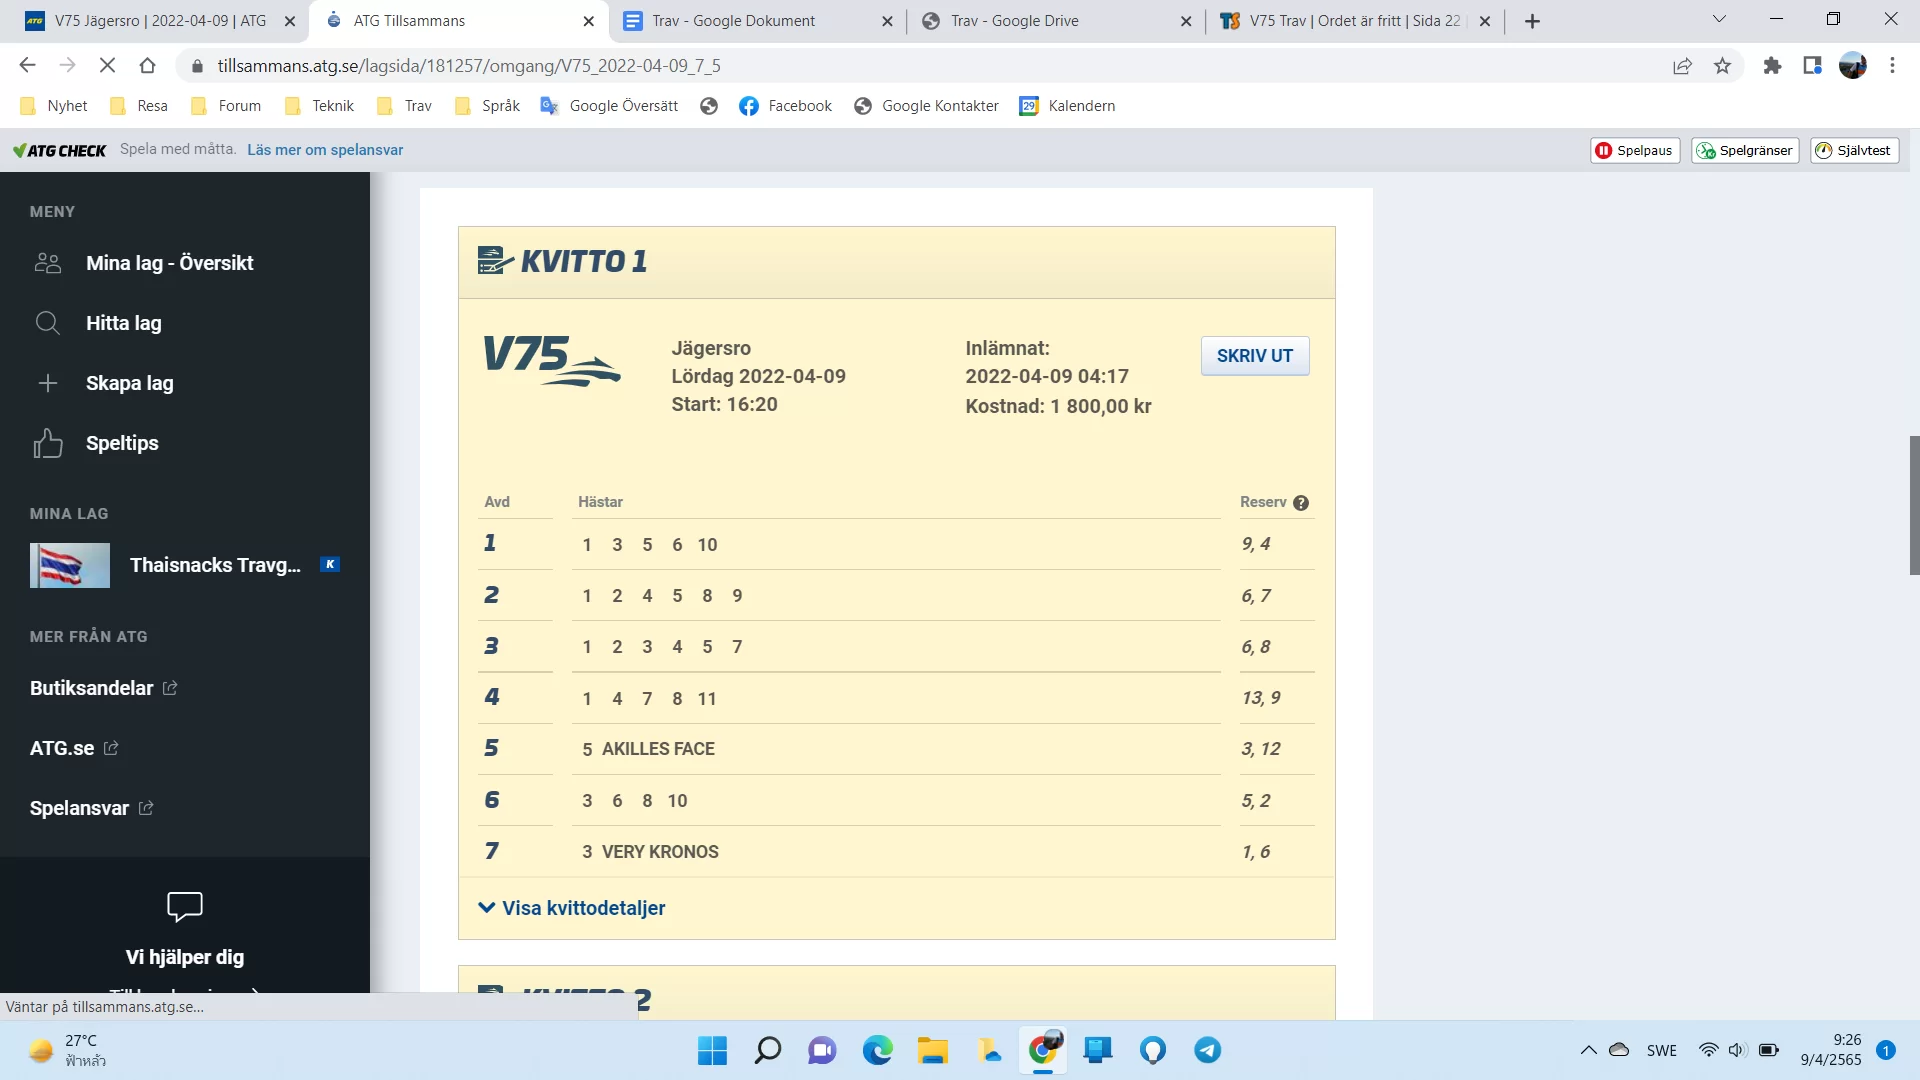Bookmark the page via the star icon
This screenshot has height=1080, width=1920.
point(1723,66)
